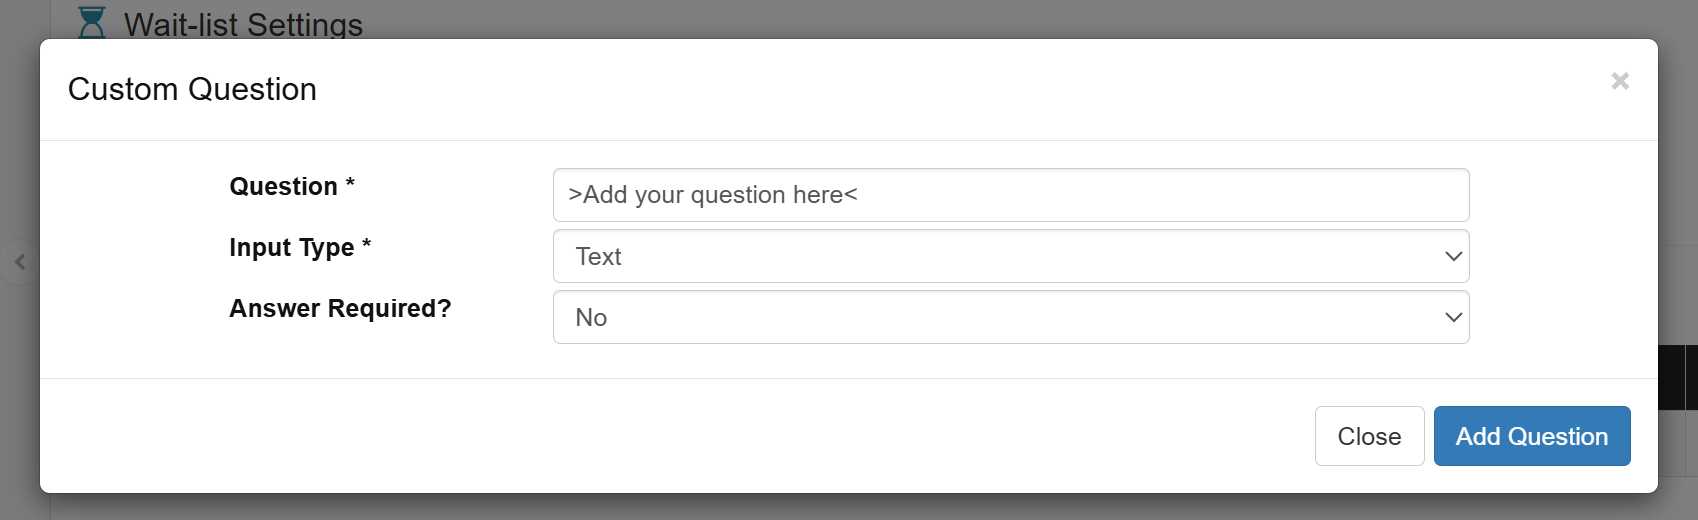
Task: Dismiss the dialog with the X icon
Action: click(x=1620, y=81)
